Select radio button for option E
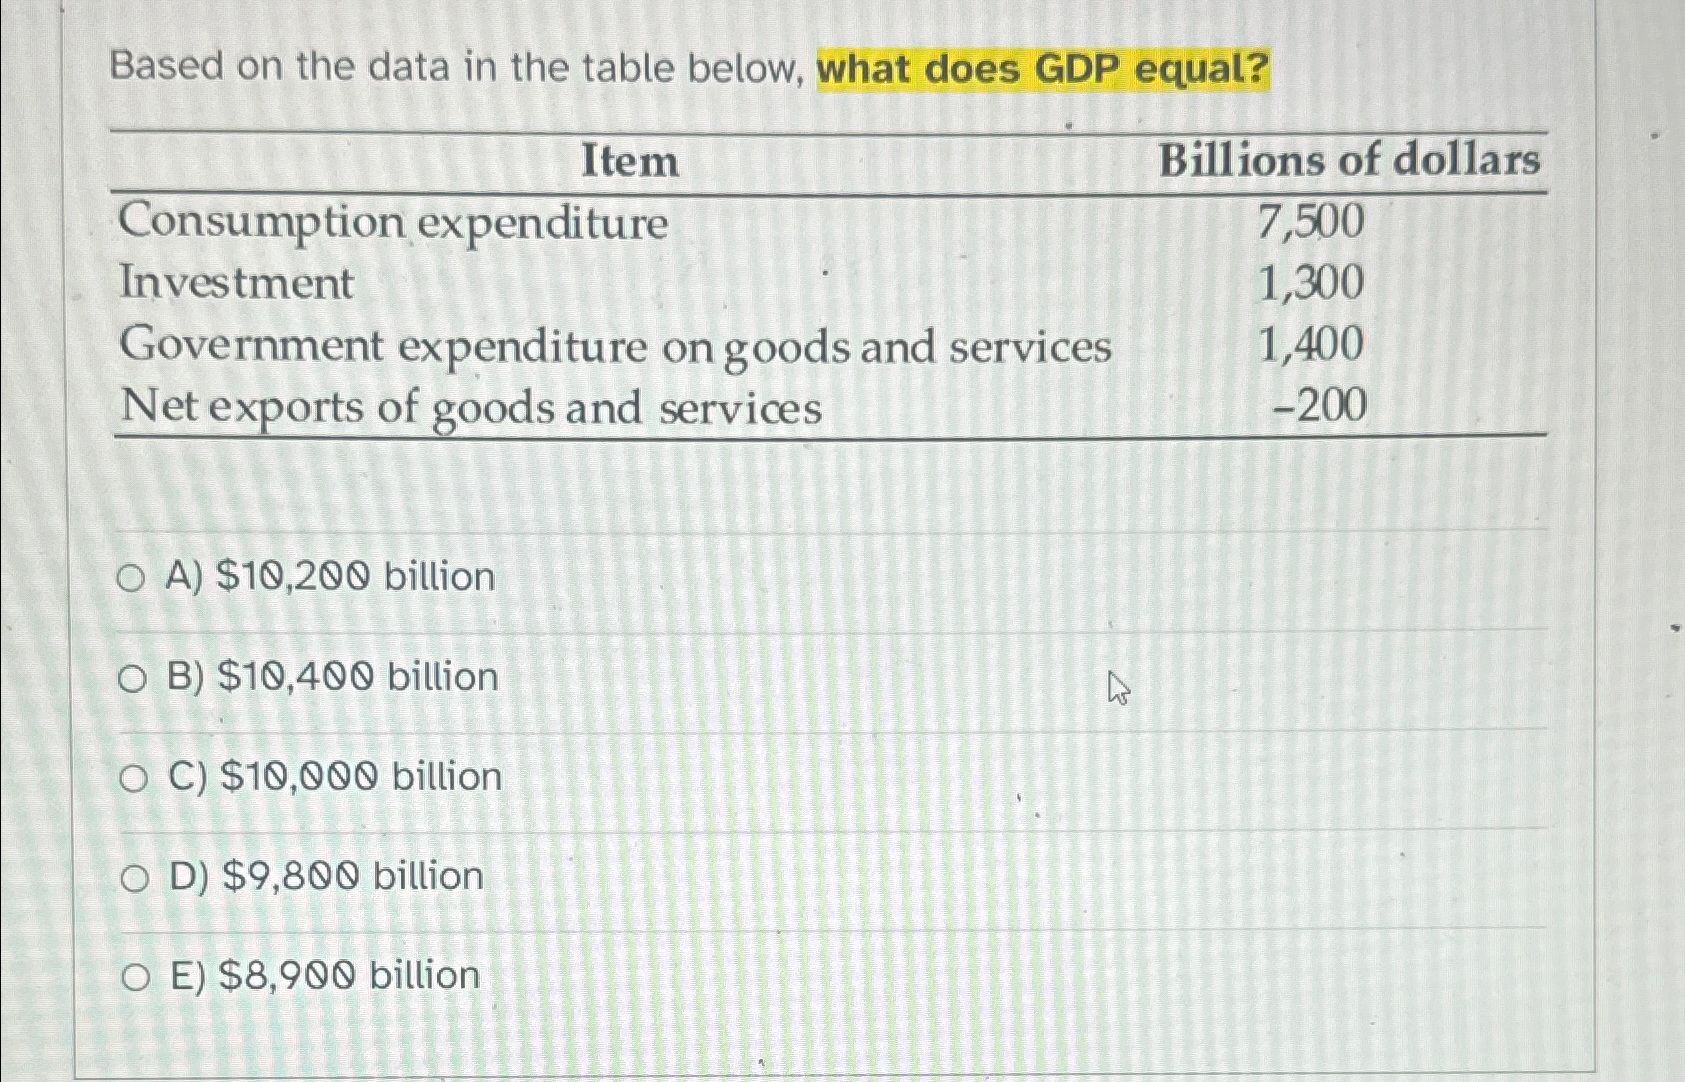 [135, 975]
